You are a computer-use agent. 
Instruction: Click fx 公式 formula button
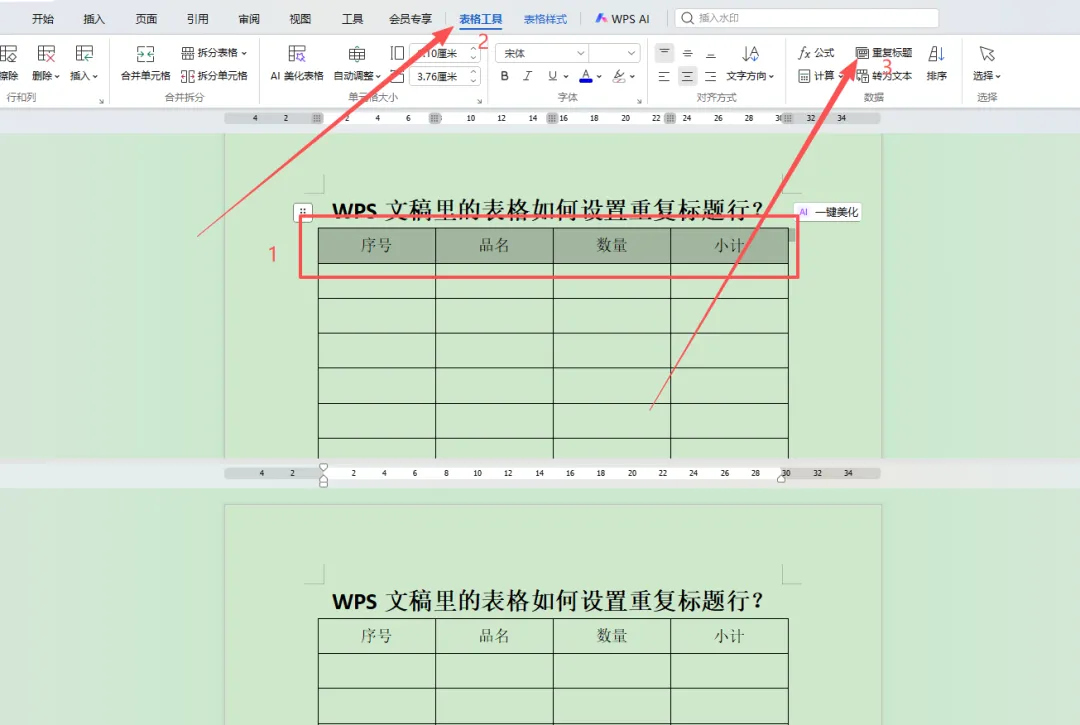816,53
